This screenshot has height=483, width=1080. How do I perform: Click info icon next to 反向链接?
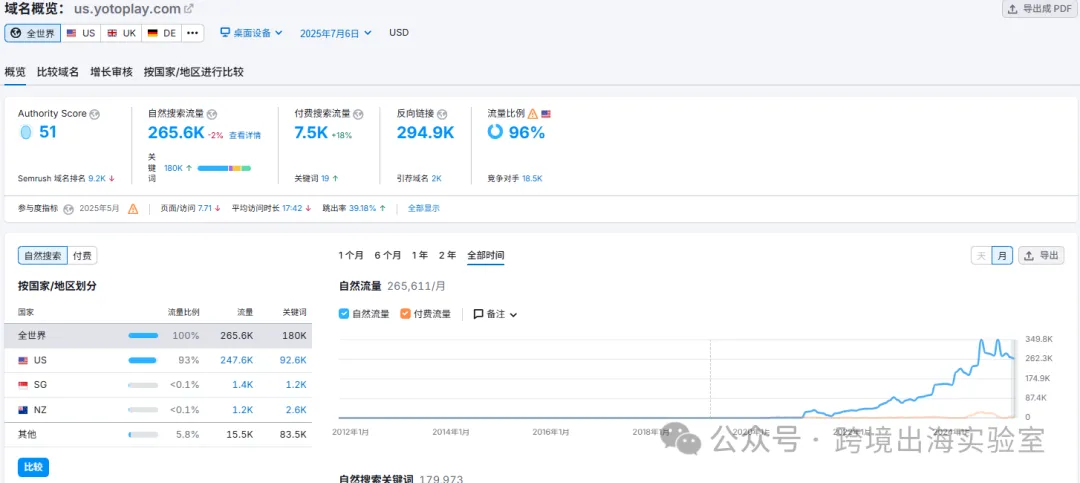click(442, 114)
